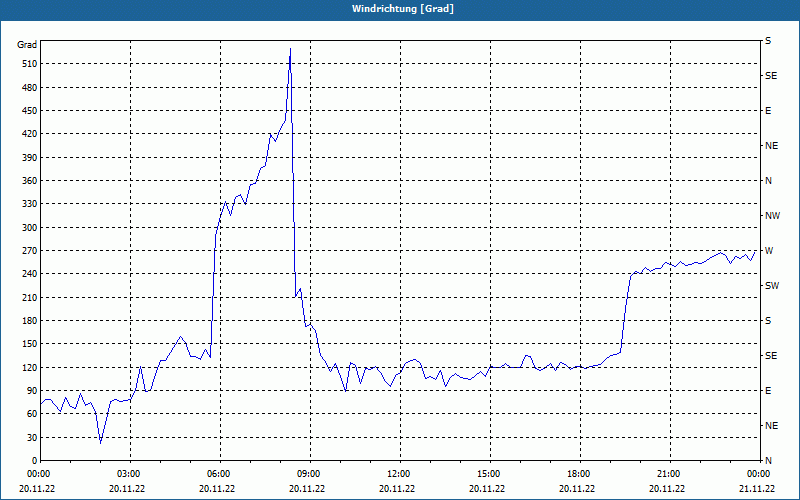Image resolution: width=800 pixels, height=500 pixels.
Task: Click the 300 y-axis label
Action: (29, 228)
